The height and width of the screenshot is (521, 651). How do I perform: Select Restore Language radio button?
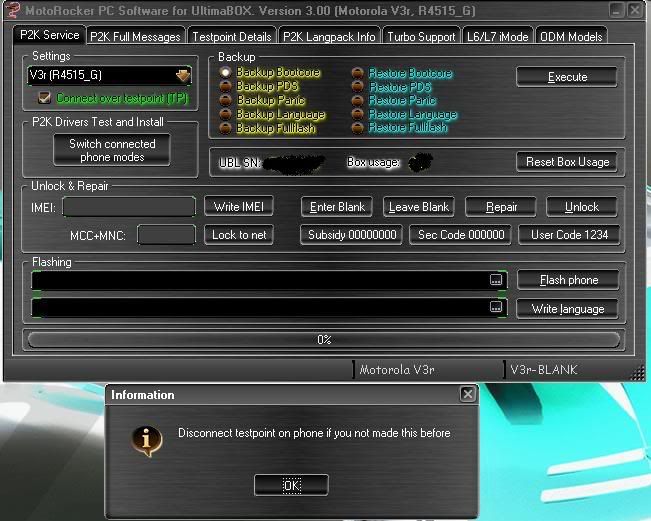pyautogui.click(x=357, y=114)
